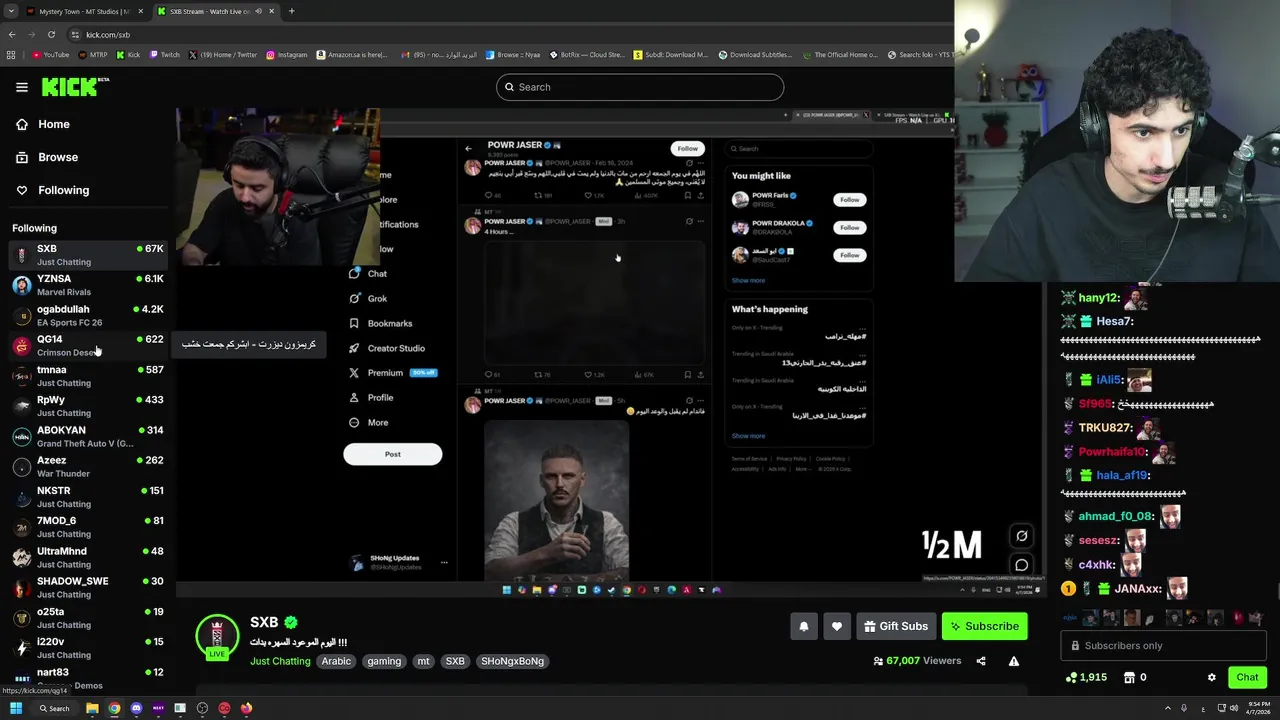Click the SXB channel avatar with LIVE badge

coord(217,638)
